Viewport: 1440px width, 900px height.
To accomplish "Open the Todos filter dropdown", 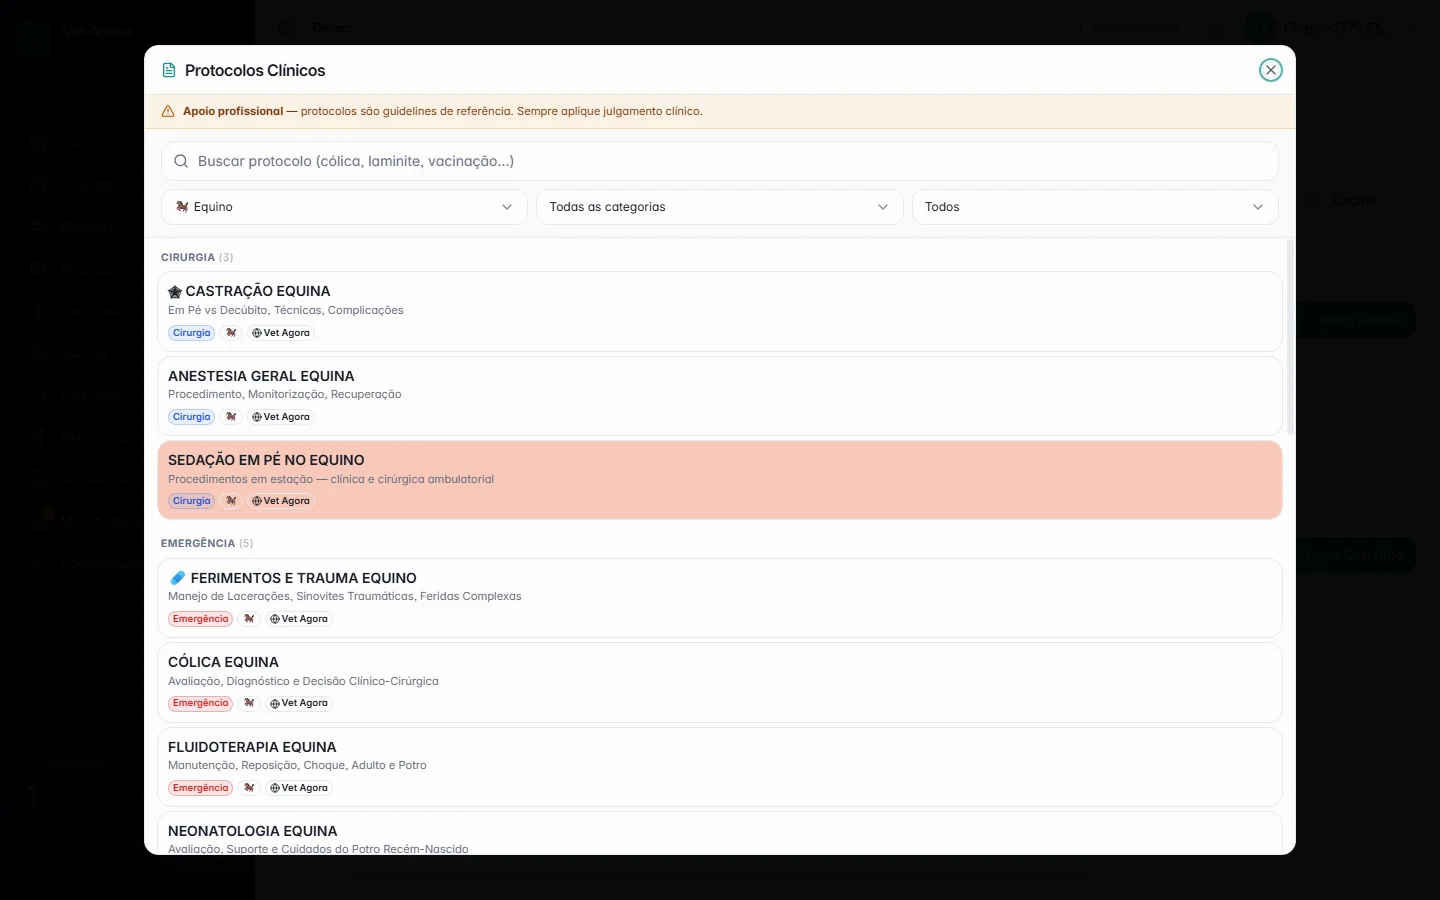I will pos(1095,207).
